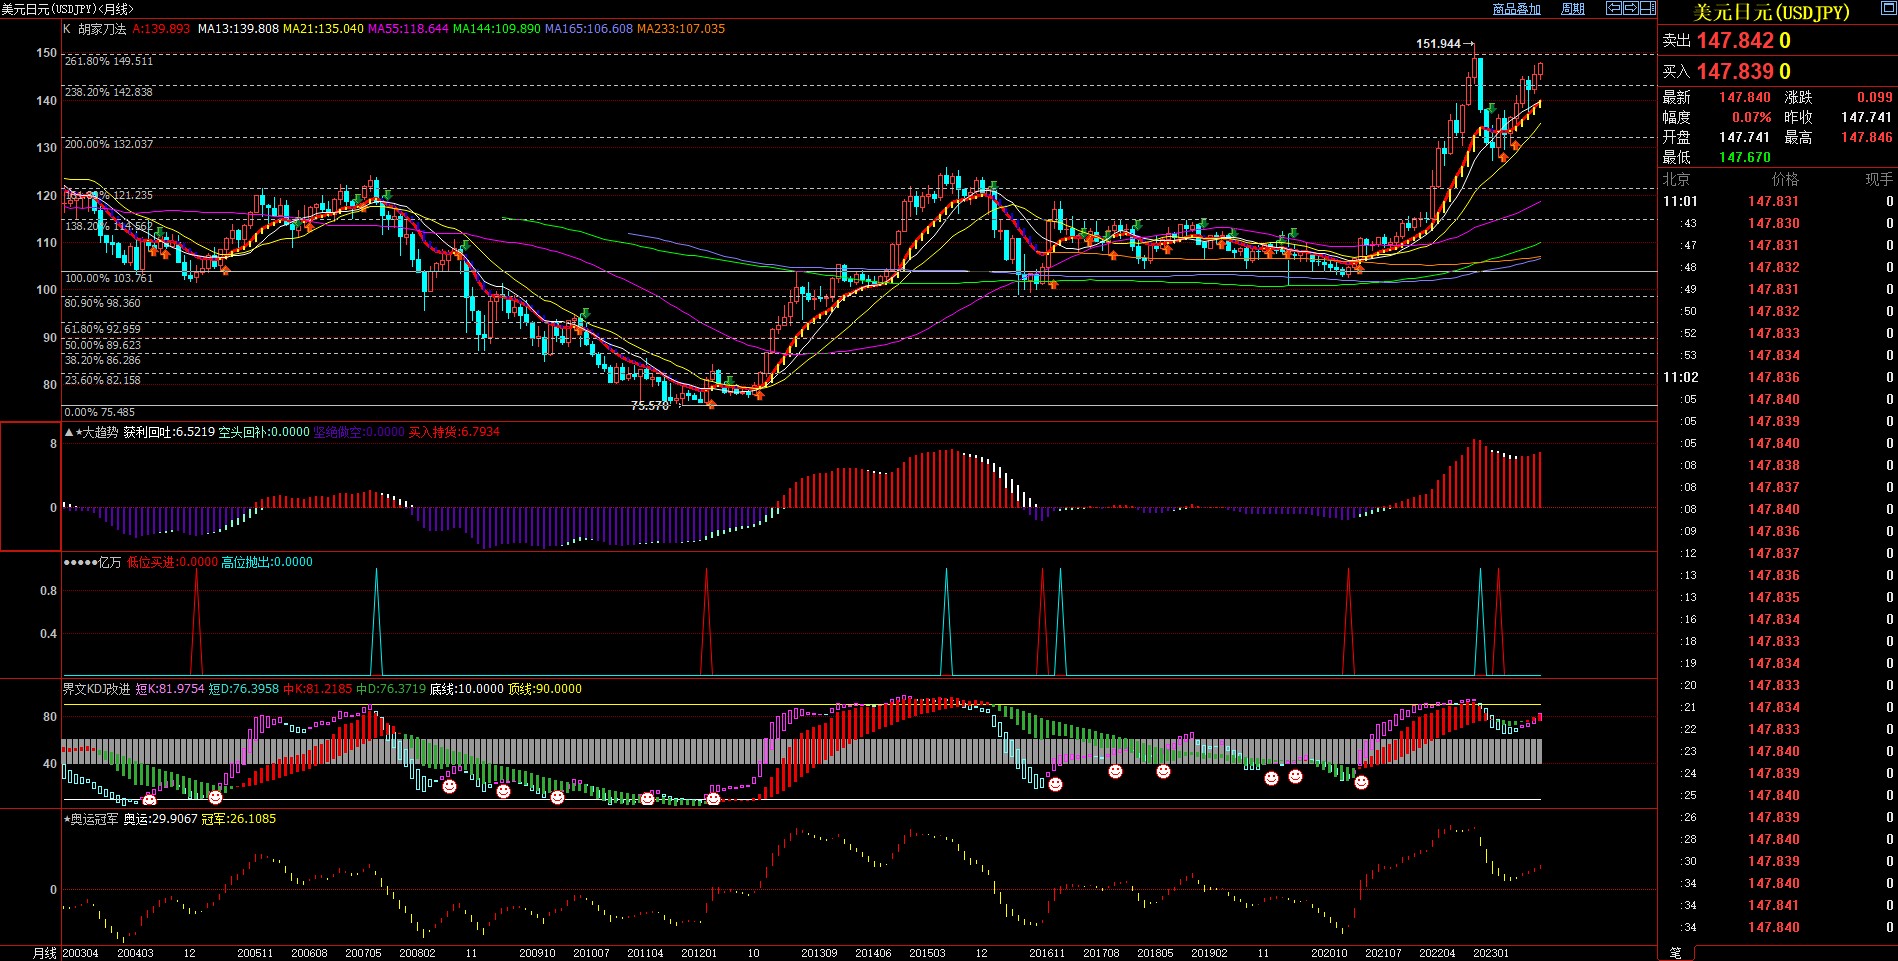Click the left arrow previous-symbol icon
1898x961 pixels.
tap(1613, 8)
